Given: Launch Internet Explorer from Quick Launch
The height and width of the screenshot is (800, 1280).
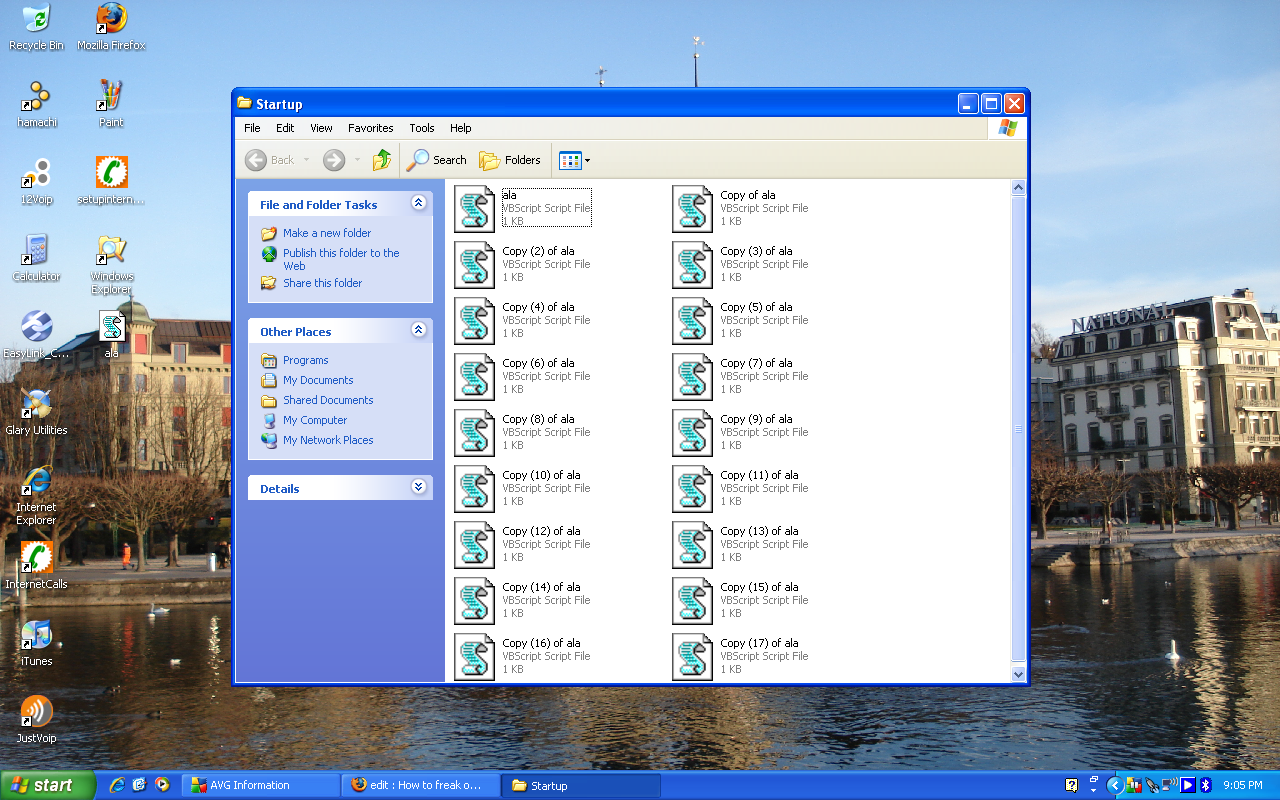Looking at the screenshot, I should [117, 785].
